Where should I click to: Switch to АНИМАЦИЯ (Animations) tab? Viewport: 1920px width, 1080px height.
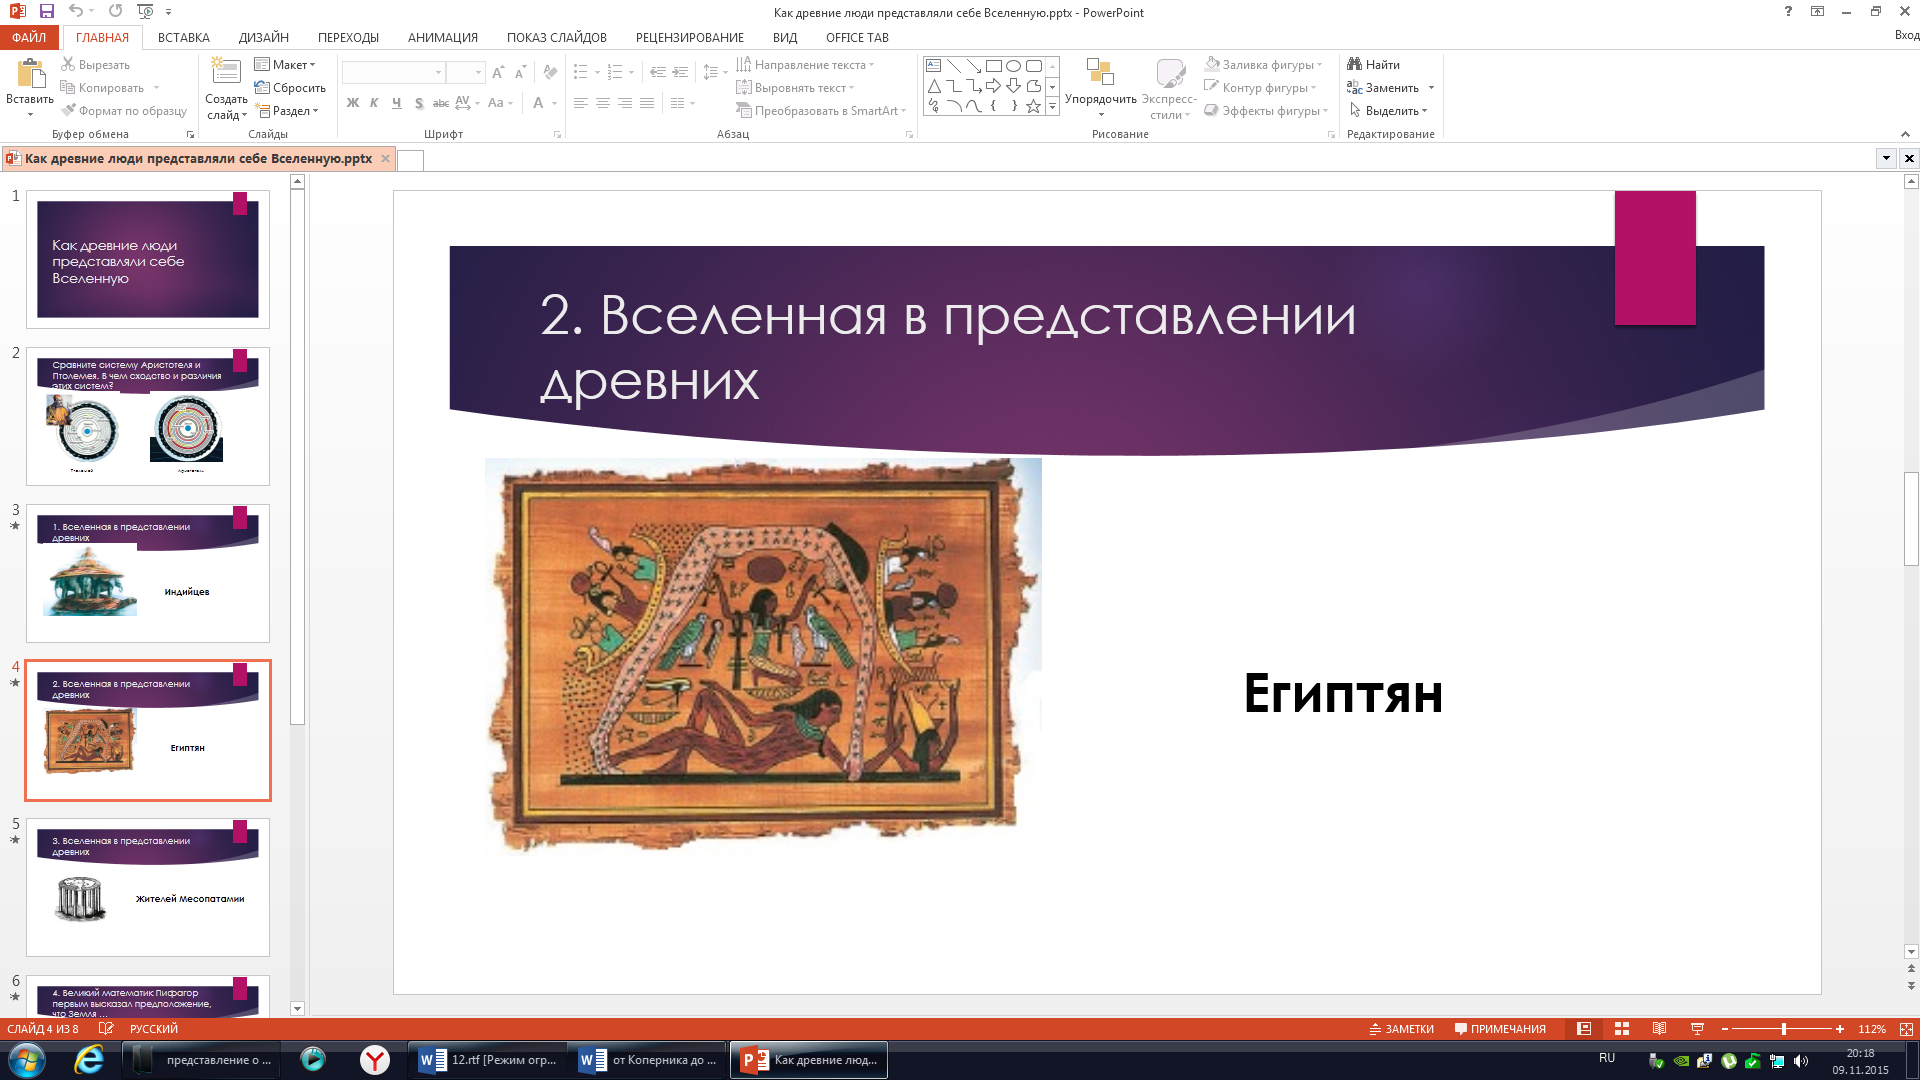pyautogui.click(x=443, y=37)
